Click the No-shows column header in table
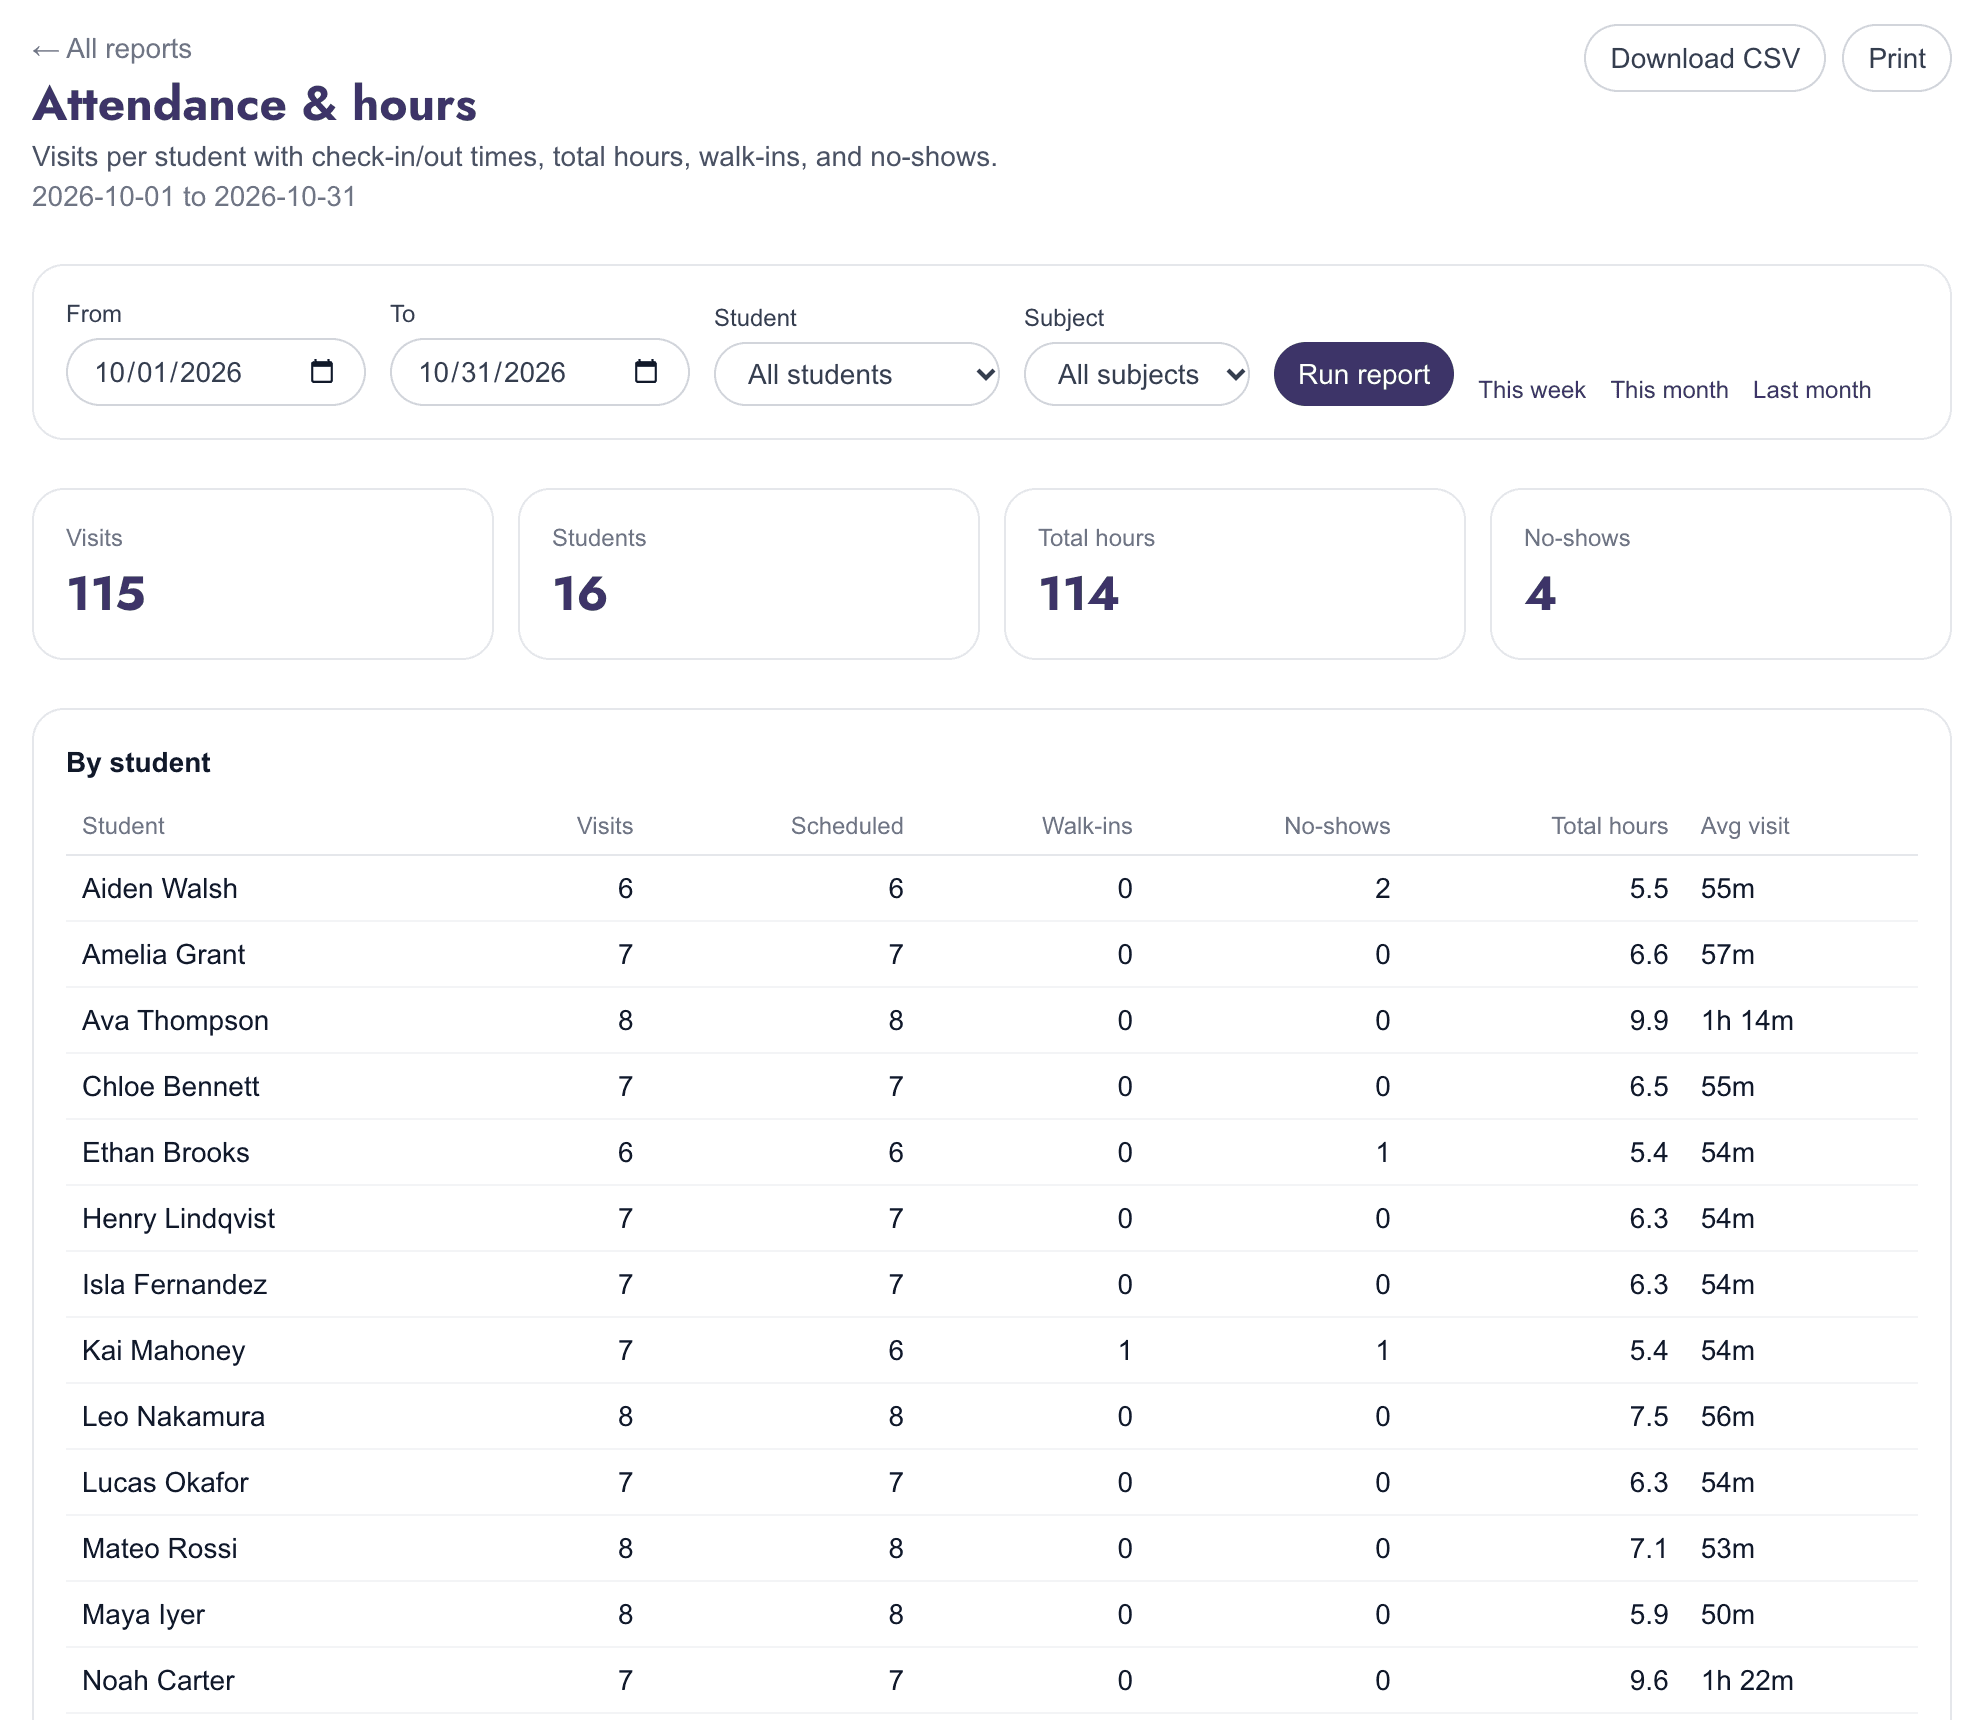1984x1720 pixels. [1337, 826]
